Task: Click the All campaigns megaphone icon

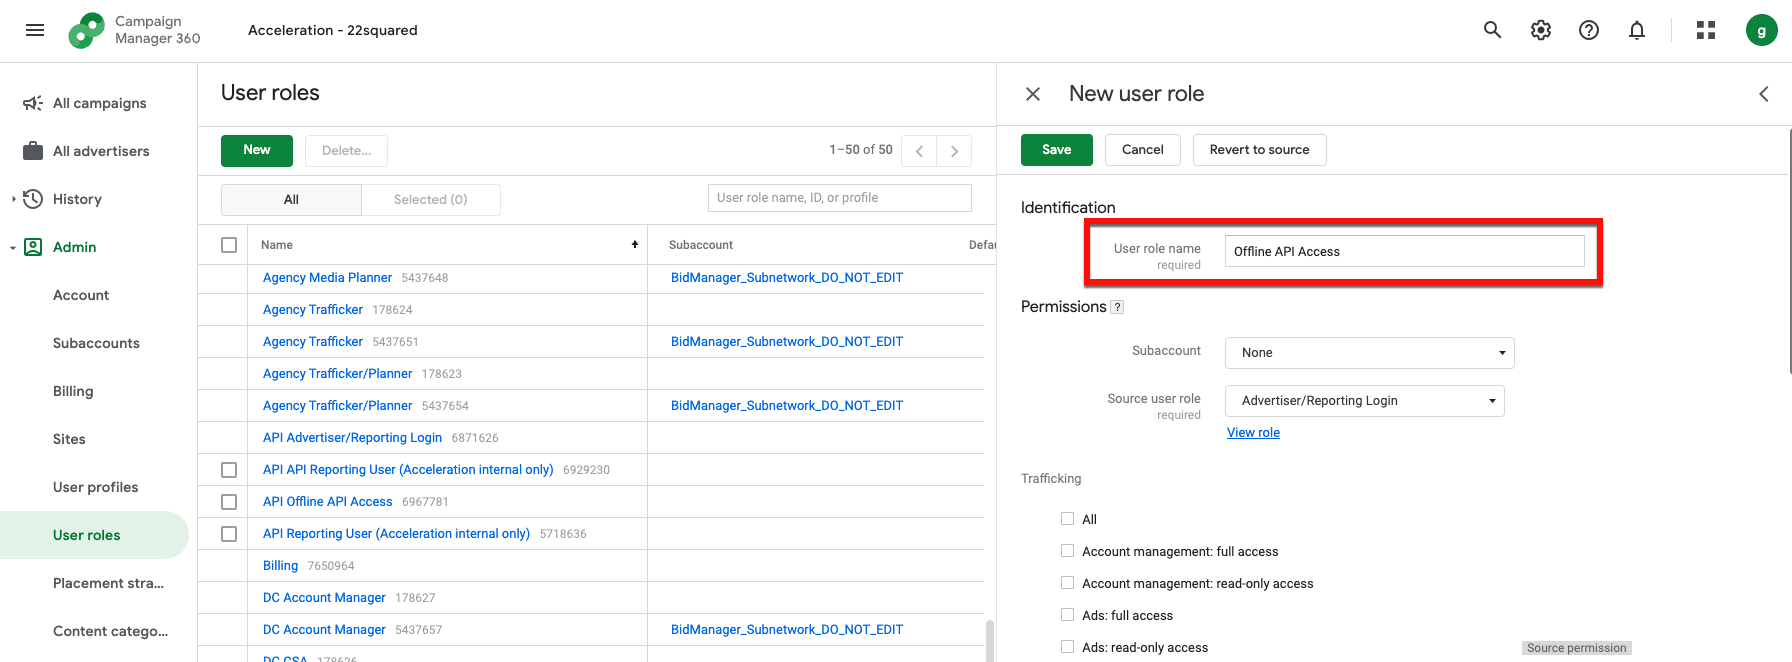Action: (33, 103)
